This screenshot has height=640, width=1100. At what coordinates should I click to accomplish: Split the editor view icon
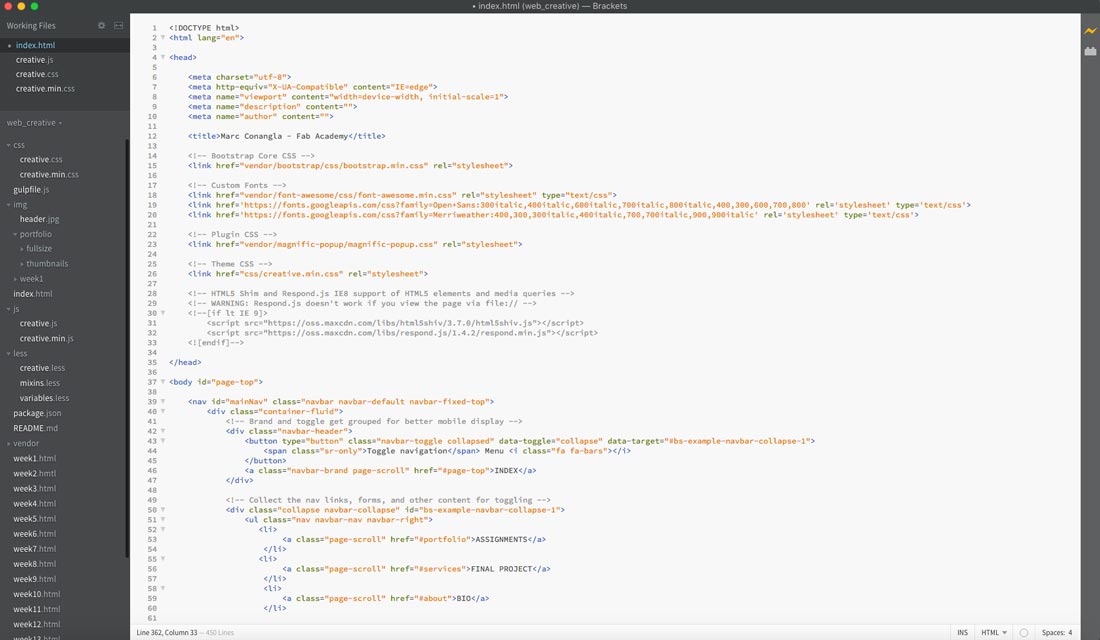tap(119, 25)
